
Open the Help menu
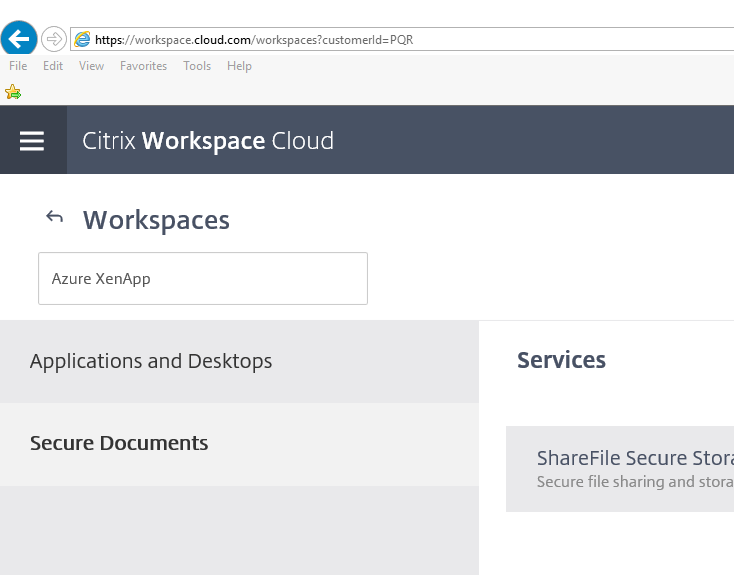pos(239,66)
